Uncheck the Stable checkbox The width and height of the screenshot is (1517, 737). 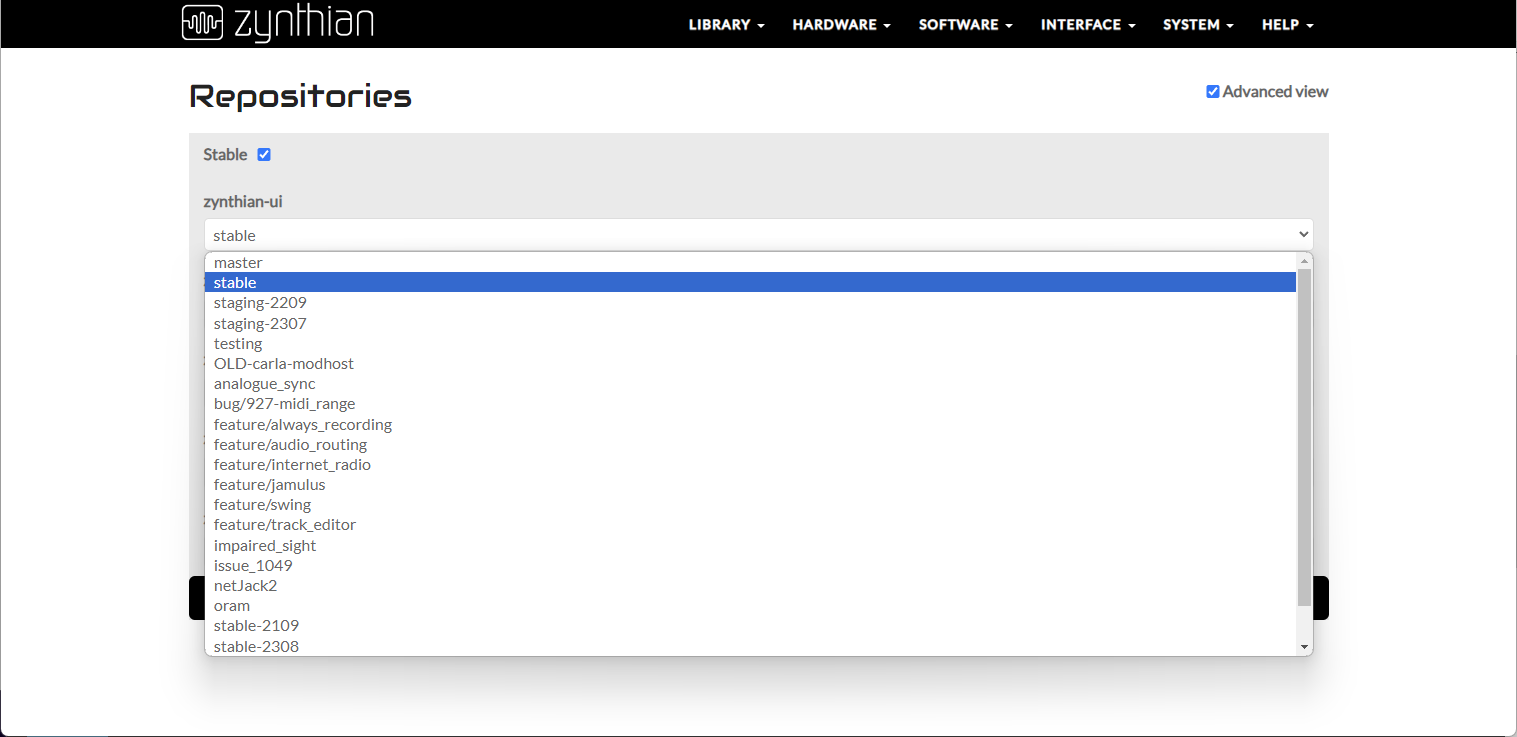[264, 155]
